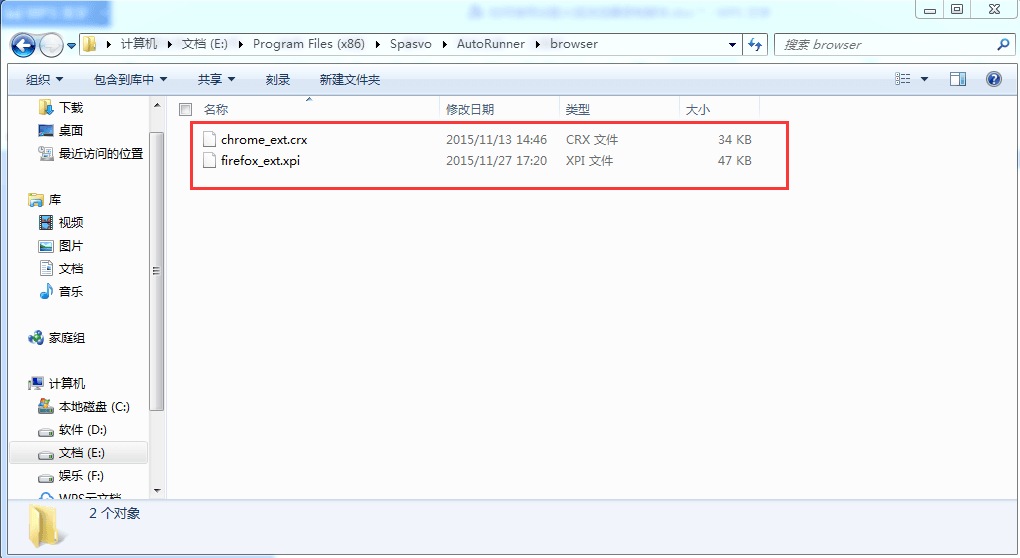Click the CRX 文件 type cell

[x=592, y=140]
